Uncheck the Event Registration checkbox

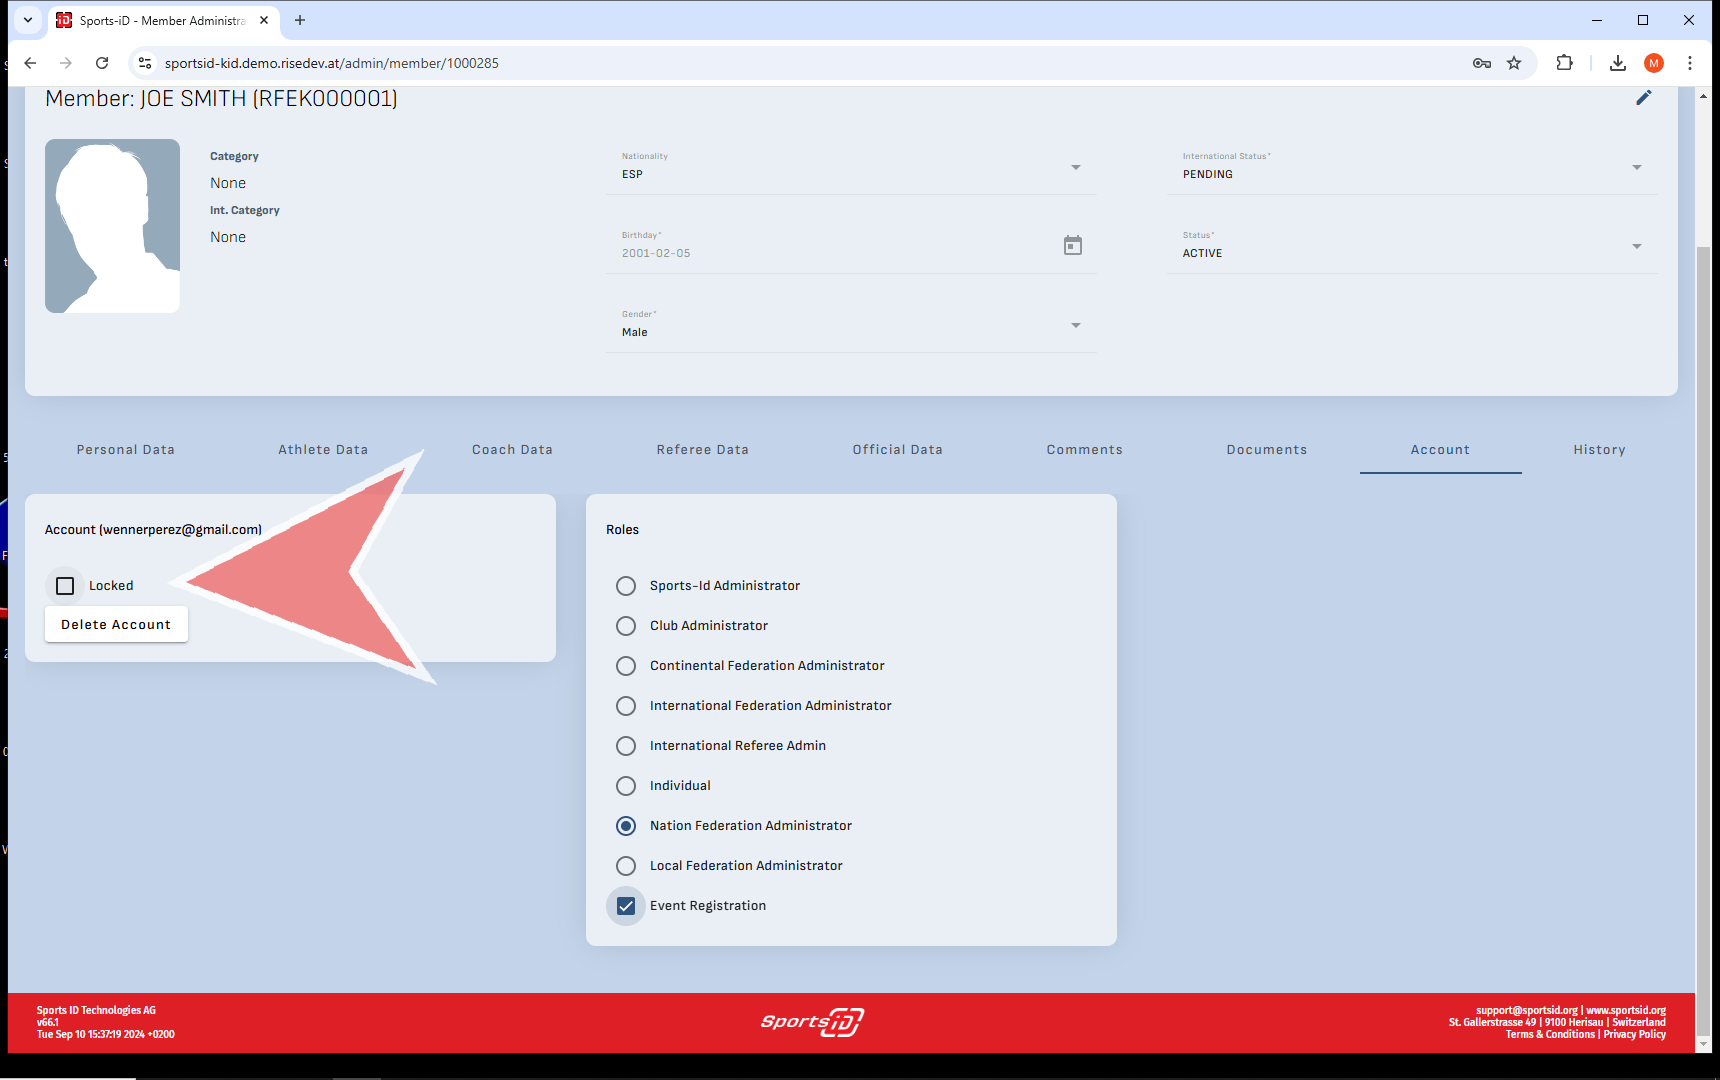pyautogui.click(x=626, y=906)
